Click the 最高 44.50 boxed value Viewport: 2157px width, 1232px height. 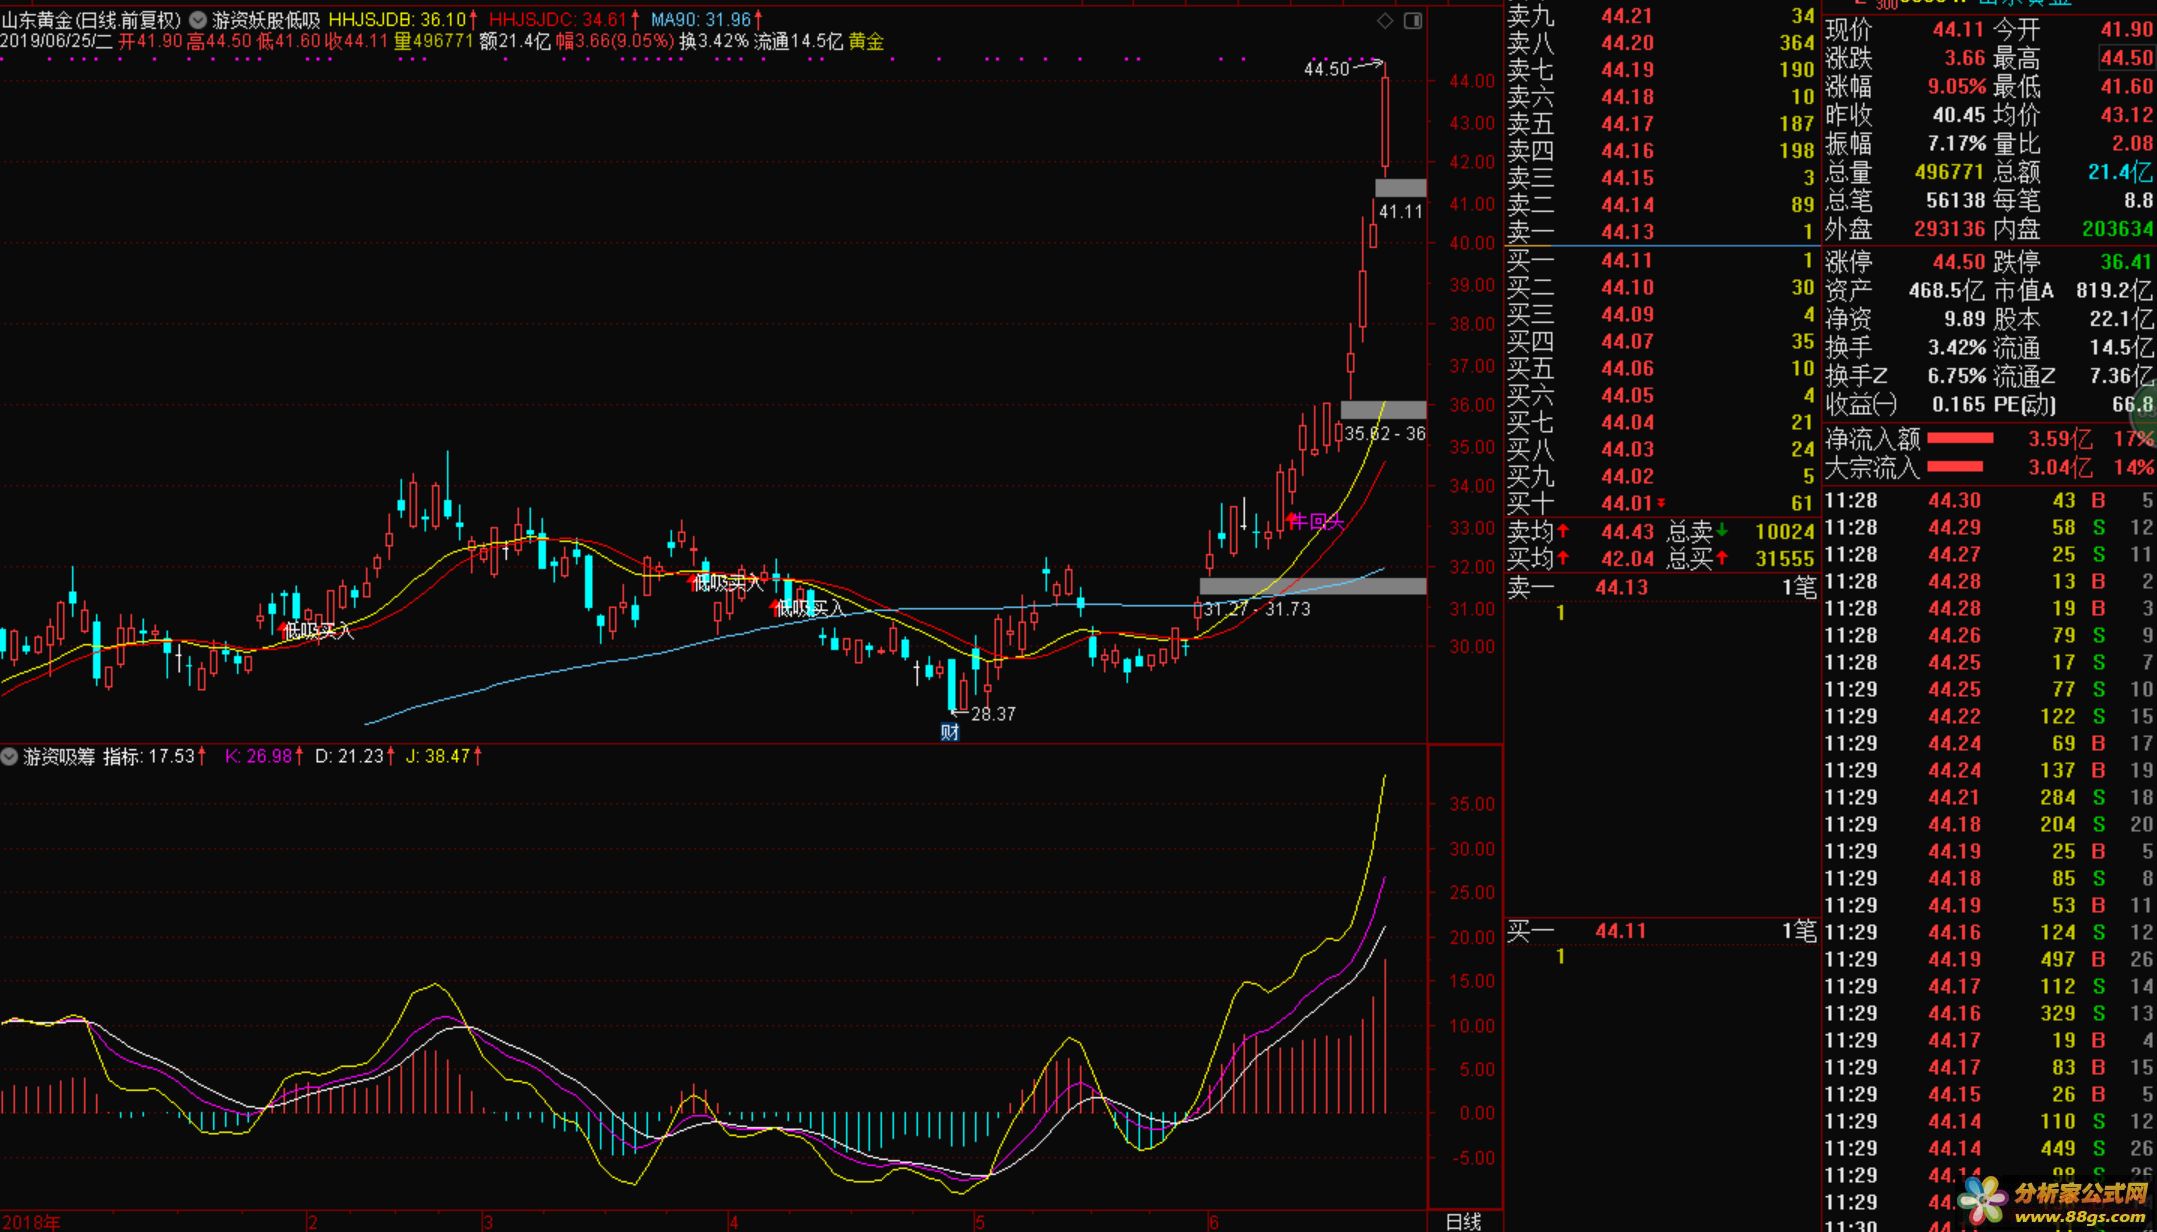click(2126, 58)
